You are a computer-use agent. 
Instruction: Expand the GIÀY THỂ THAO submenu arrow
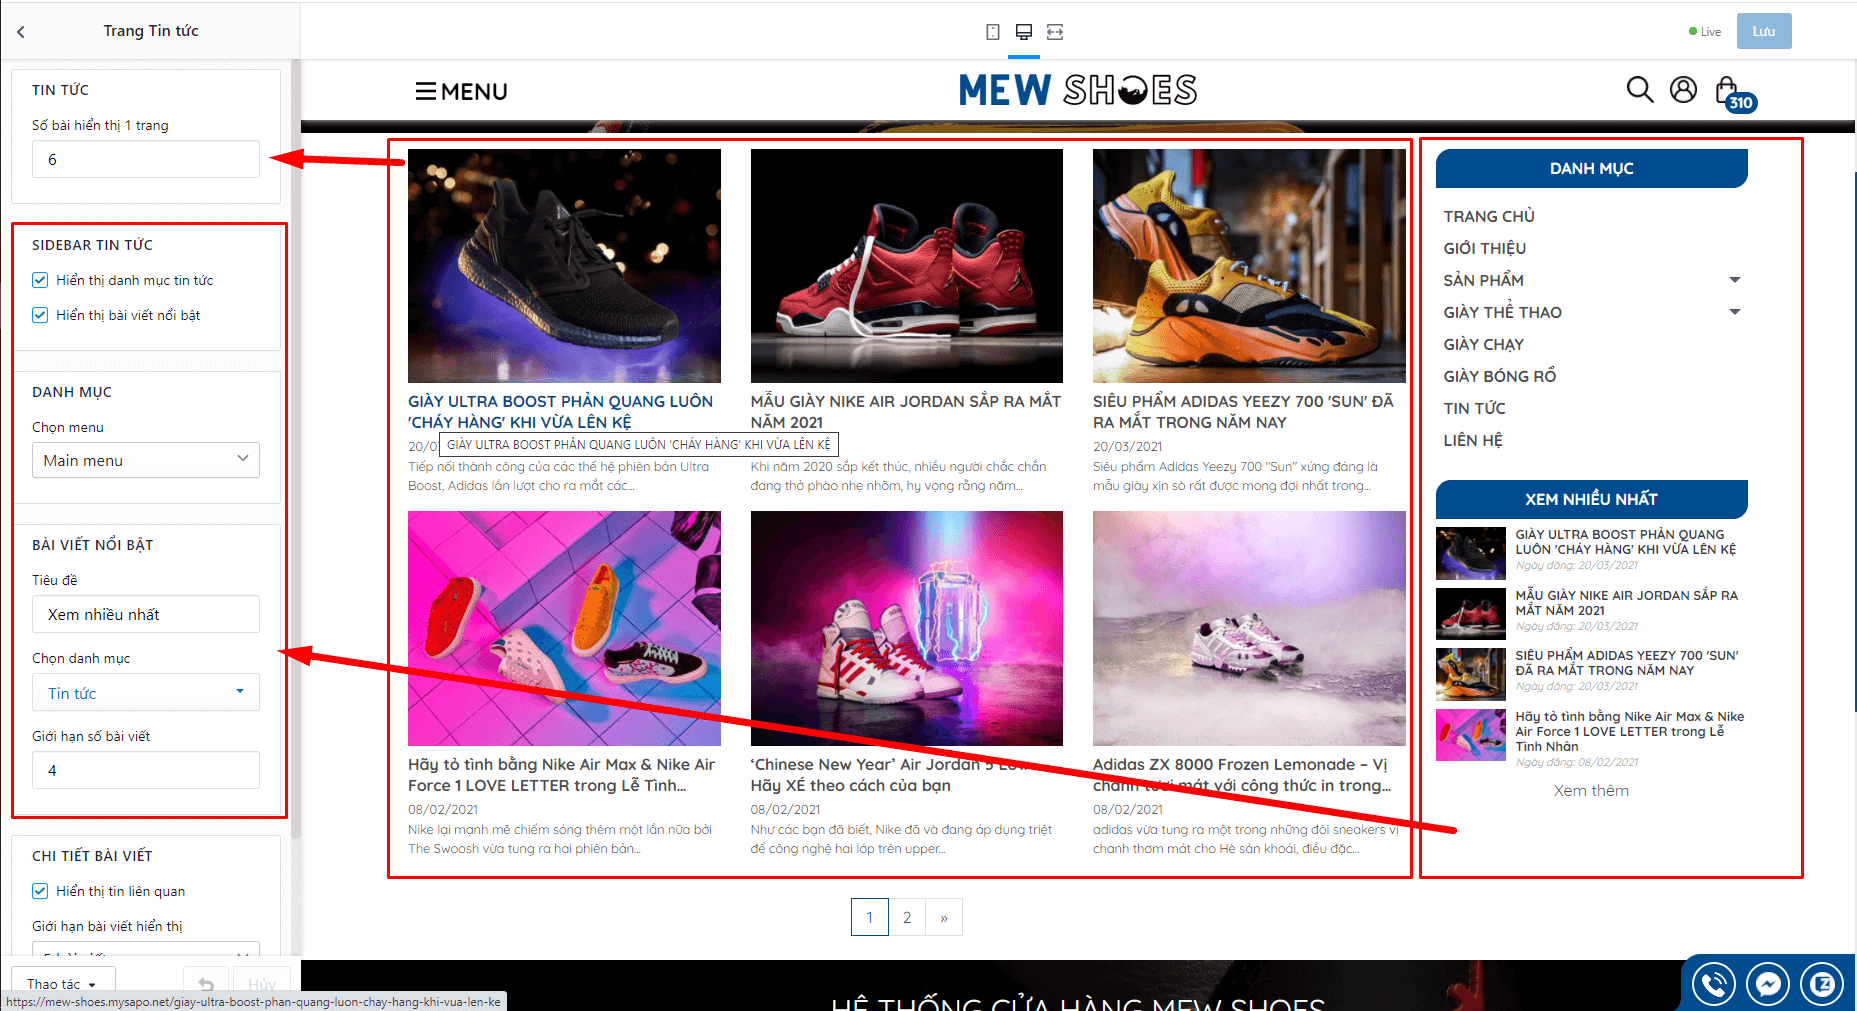[1735, 312]
